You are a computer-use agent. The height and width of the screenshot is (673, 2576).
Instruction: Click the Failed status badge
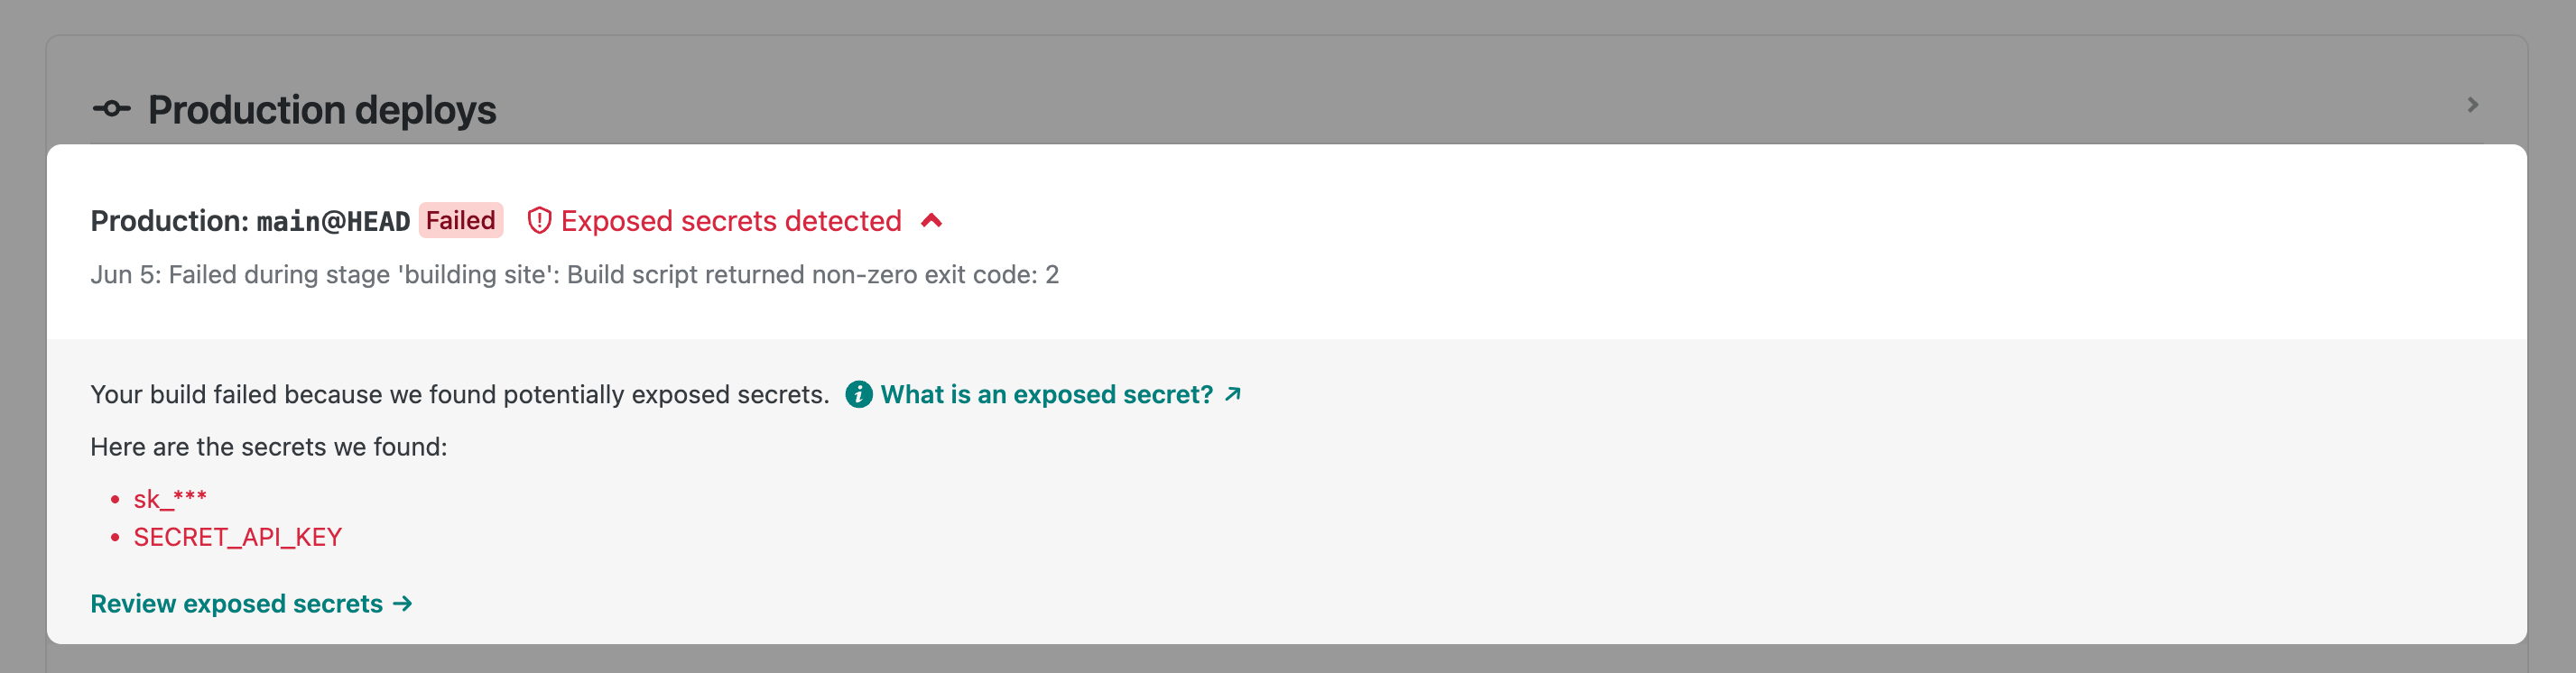click(461, 220)
